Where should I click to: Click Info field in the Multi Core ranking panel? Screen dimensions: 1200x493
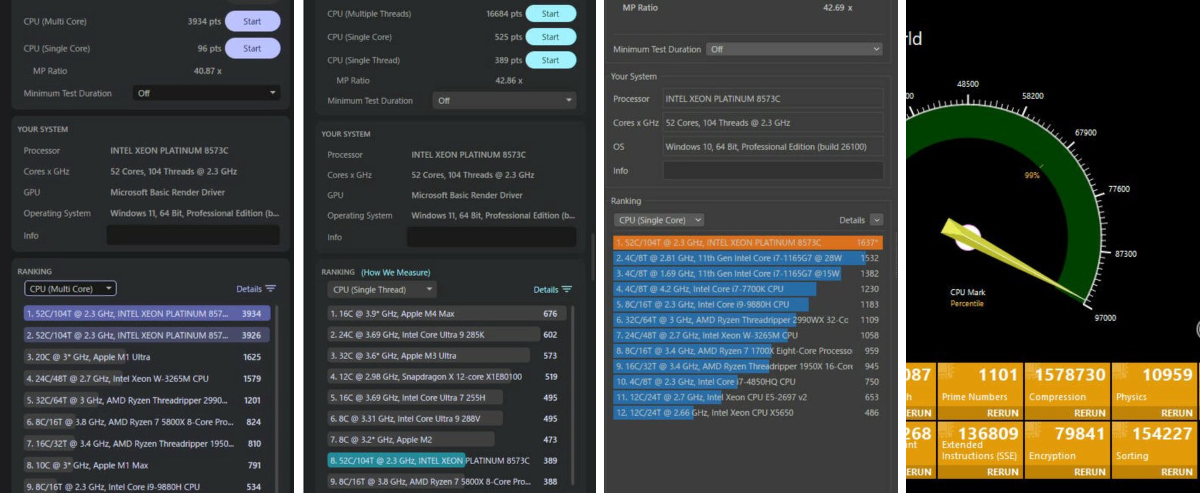[193, 236]
